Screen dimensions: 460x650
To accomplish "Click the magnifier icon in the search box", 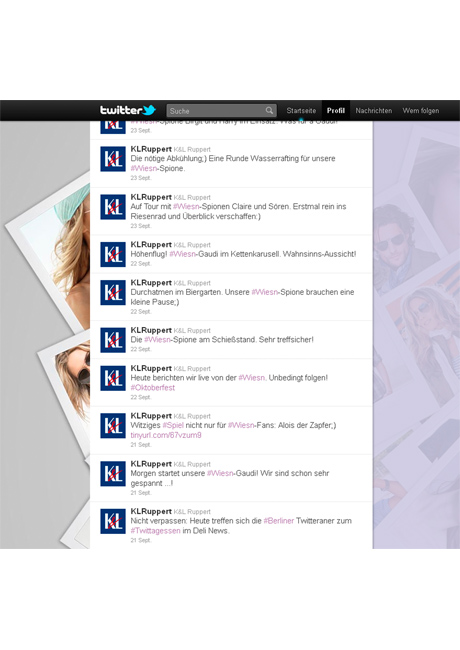I will (269, 110).
